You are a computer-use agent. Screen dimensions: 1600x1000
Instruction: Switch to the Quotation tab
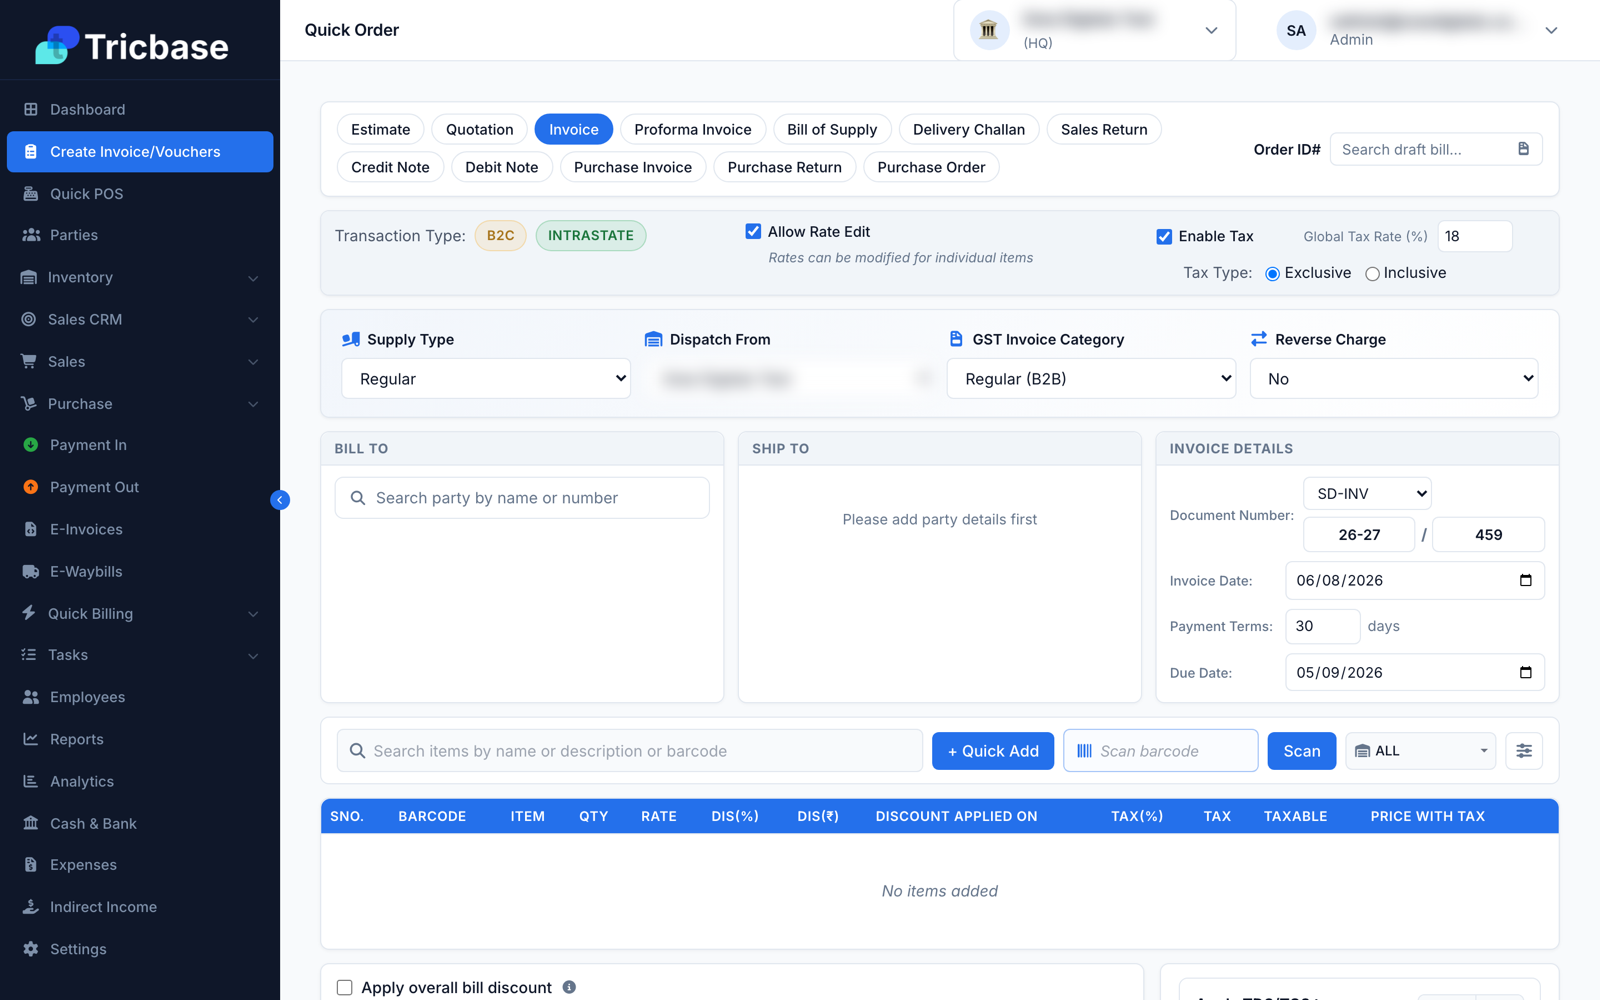[x=480, y=129]
